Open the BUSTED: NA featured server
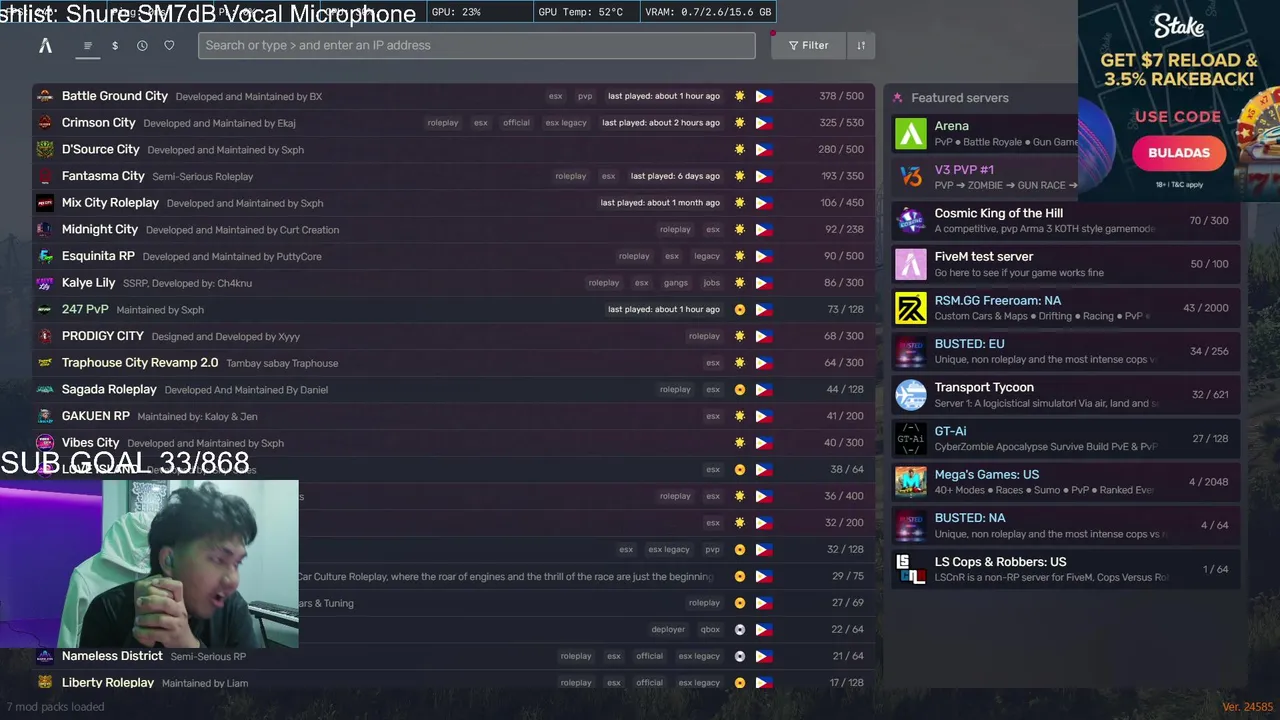 point(1065,525)
